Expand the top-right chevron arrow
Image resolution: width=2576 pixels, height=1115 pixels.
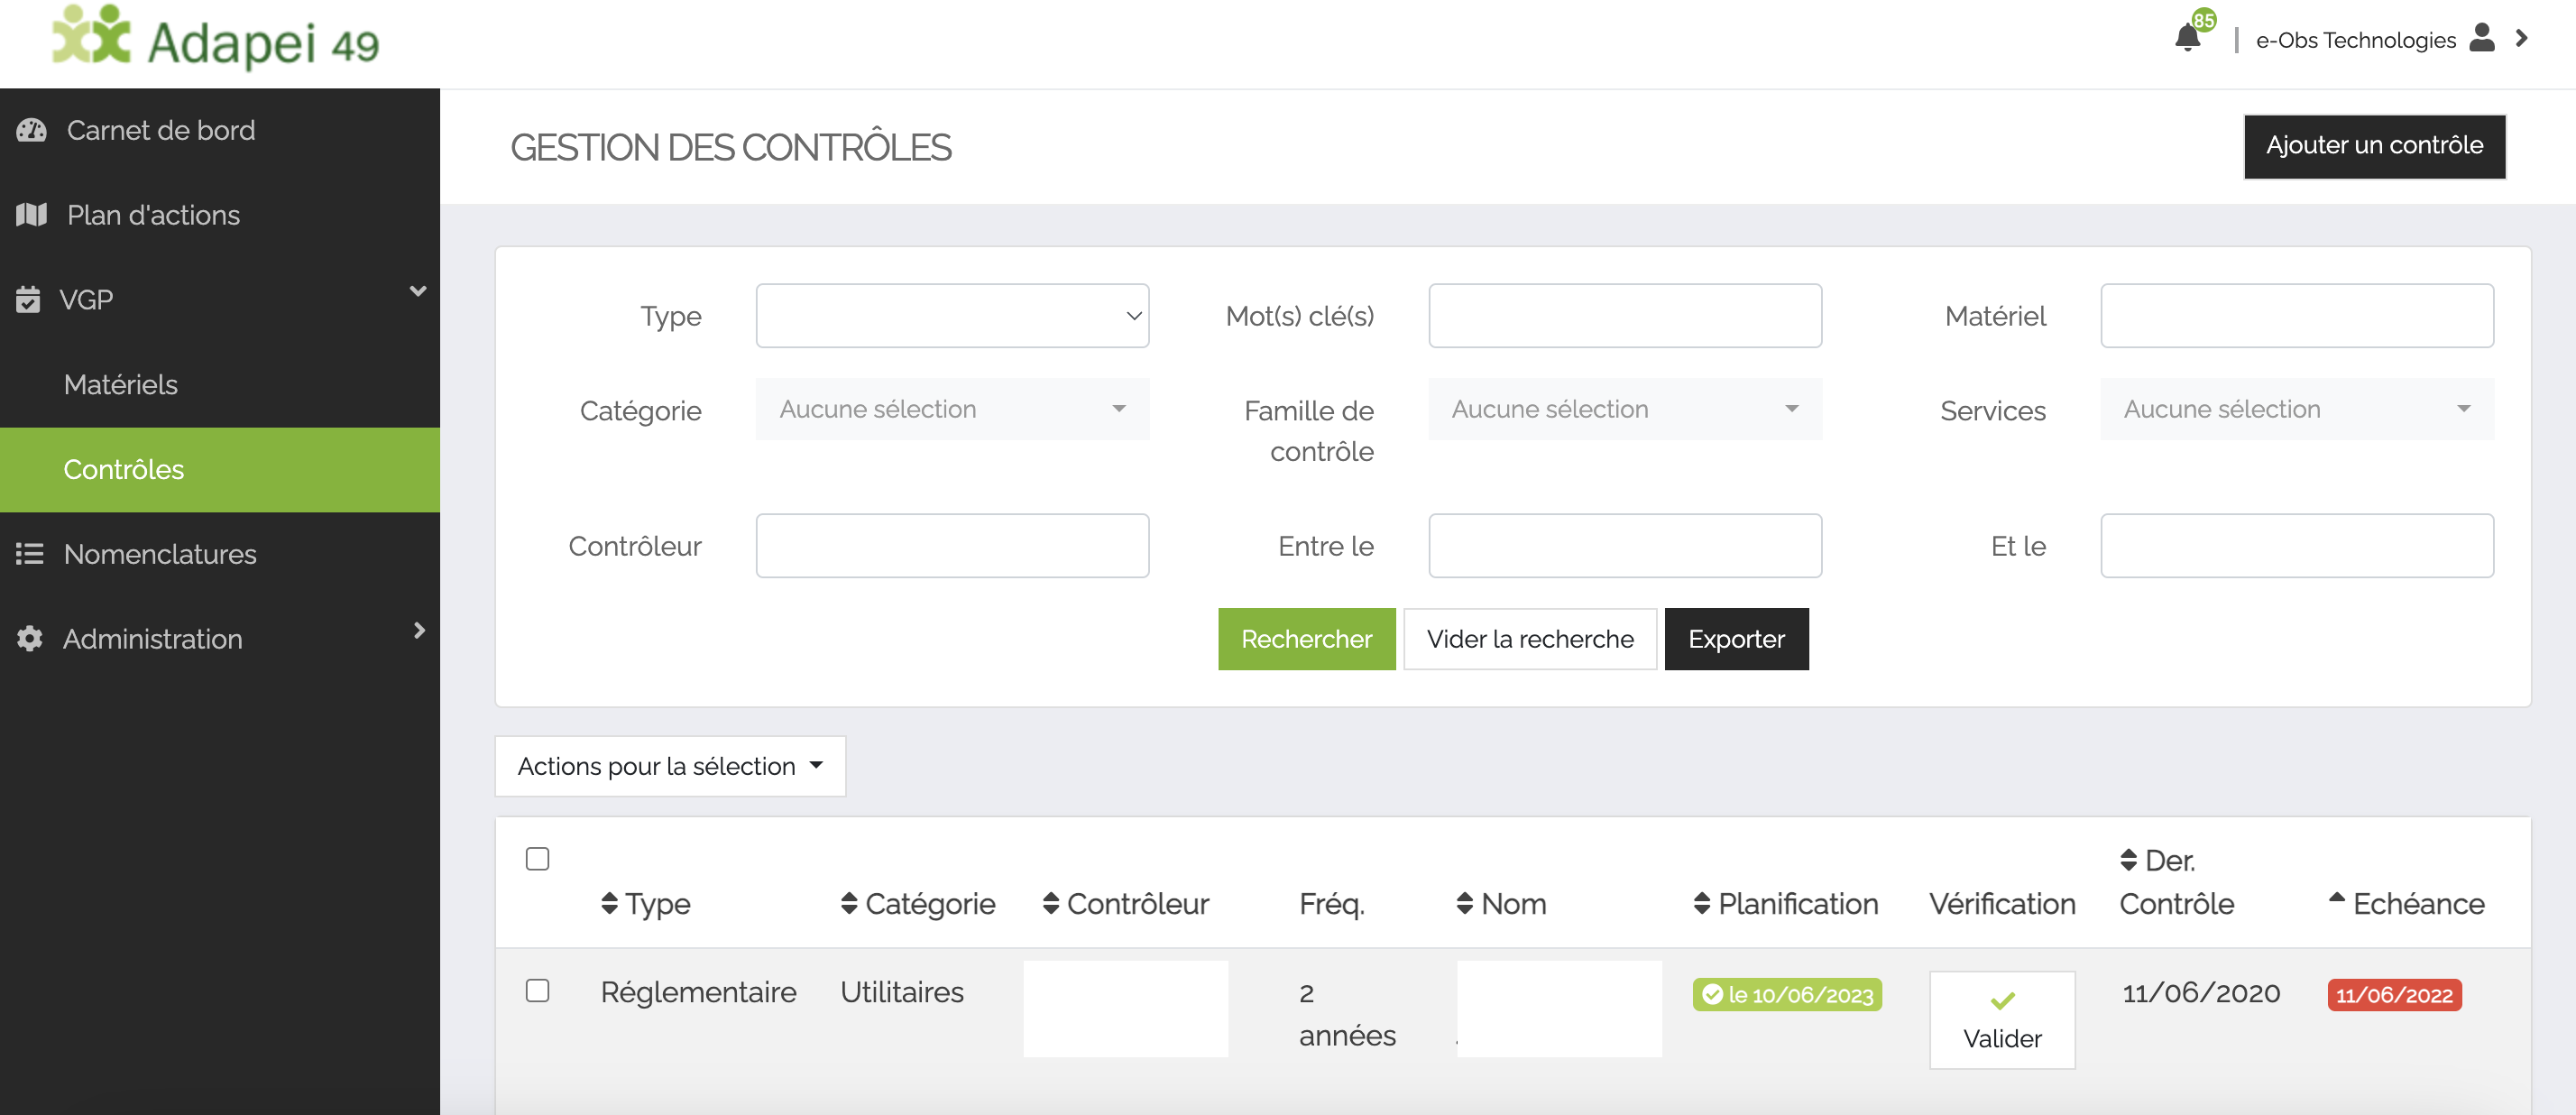point(2523,38)
